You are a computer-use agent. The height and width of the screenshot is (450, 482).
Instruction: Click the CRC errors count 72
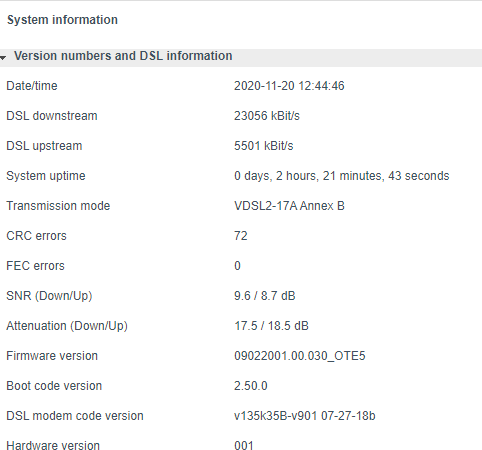[x=241, y=236]
